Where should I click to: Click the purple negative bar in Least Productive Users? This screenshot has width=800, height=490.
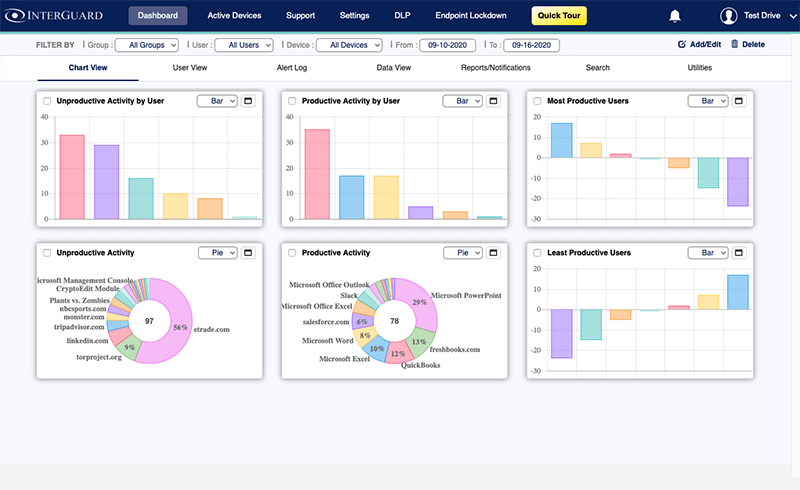coord(562,334)
